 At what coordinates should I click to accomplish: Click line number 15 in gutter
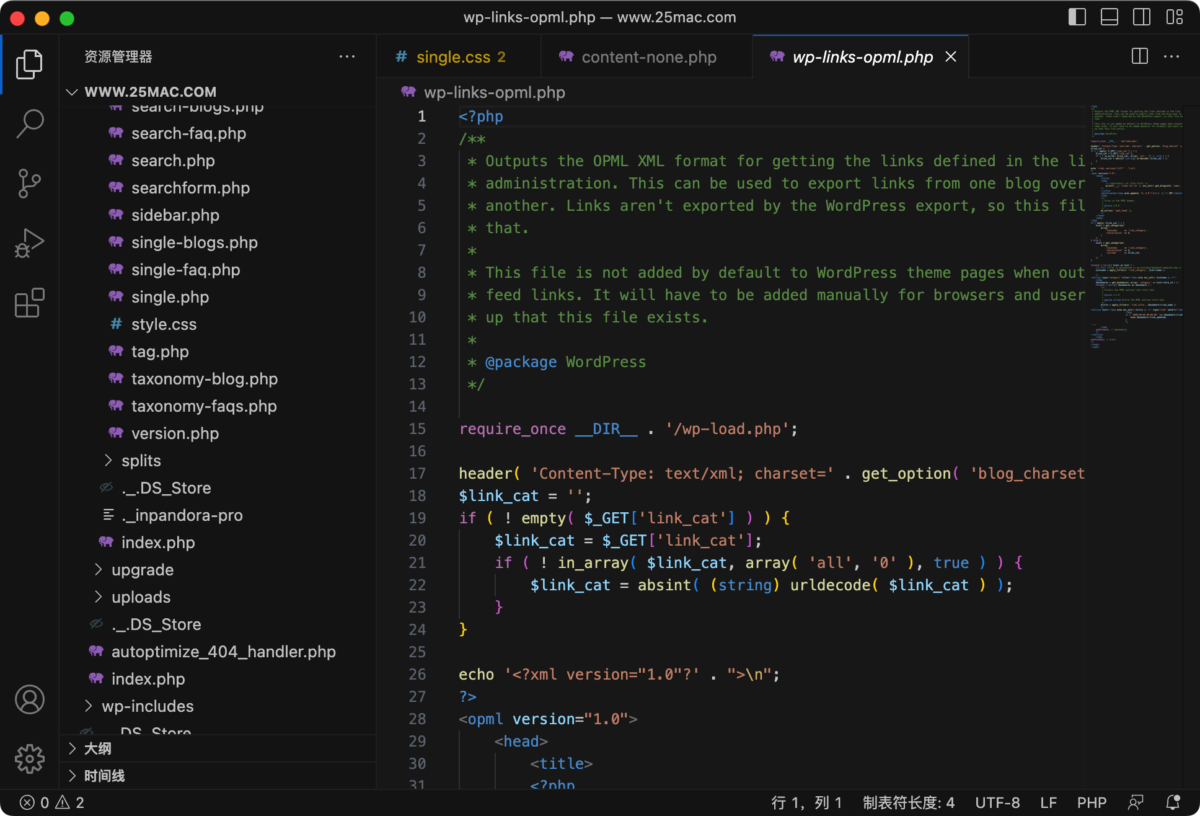[x=417, y=429]
